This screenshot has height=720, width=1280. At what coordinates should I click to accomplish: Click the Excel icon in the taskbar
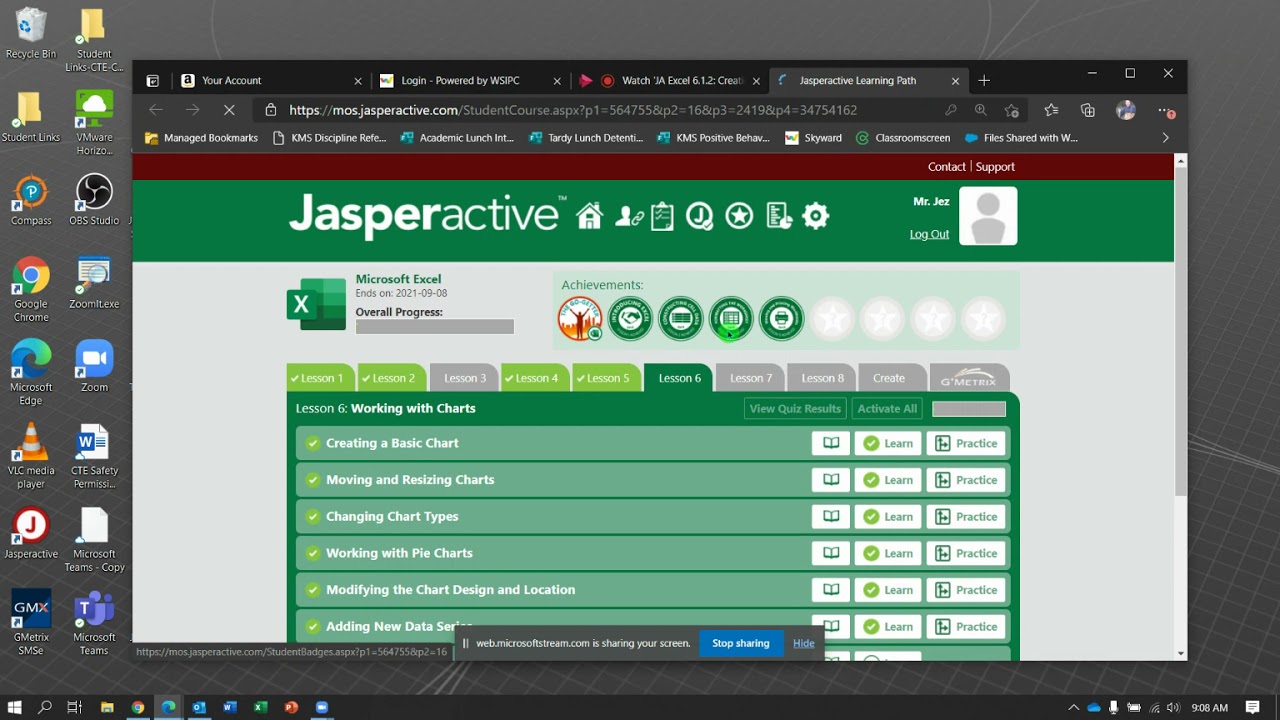click(x=260, y=707)
